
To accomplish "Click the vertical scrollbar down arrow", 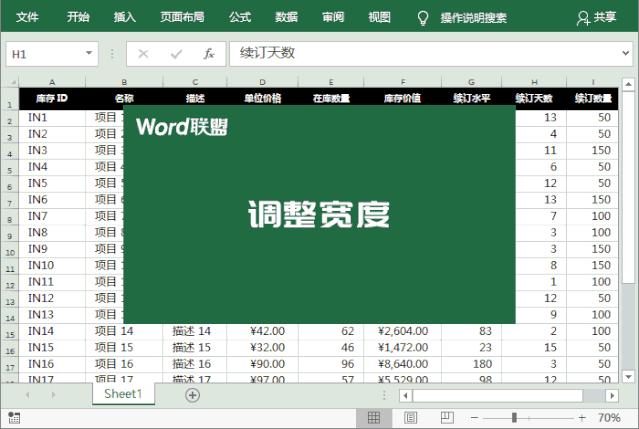I will coord(628,376).
